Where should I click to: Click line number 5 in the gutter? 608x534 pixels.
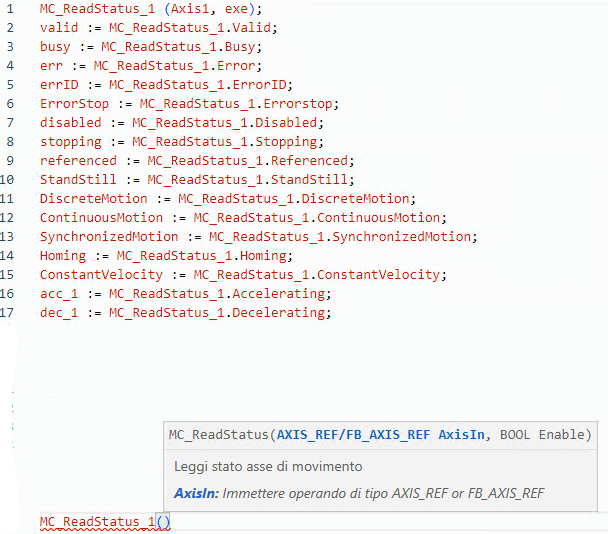click(9, 85)
